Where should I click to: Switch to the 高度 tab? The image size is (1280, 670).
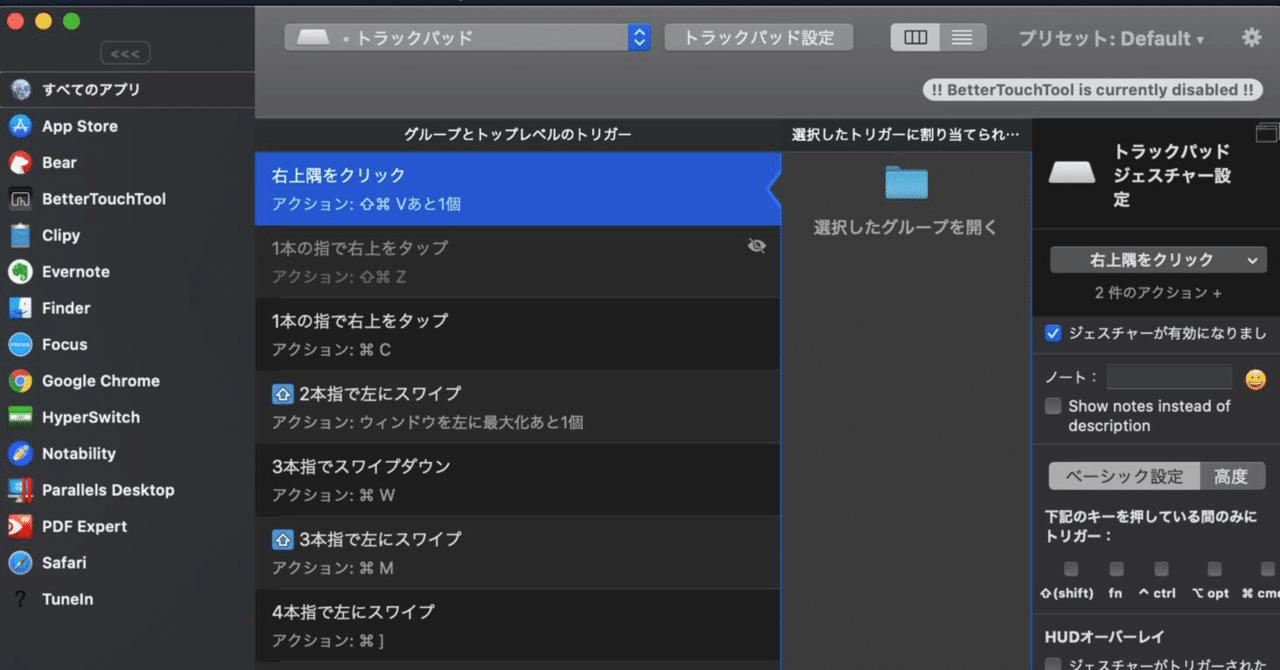tap(1232, 476)
